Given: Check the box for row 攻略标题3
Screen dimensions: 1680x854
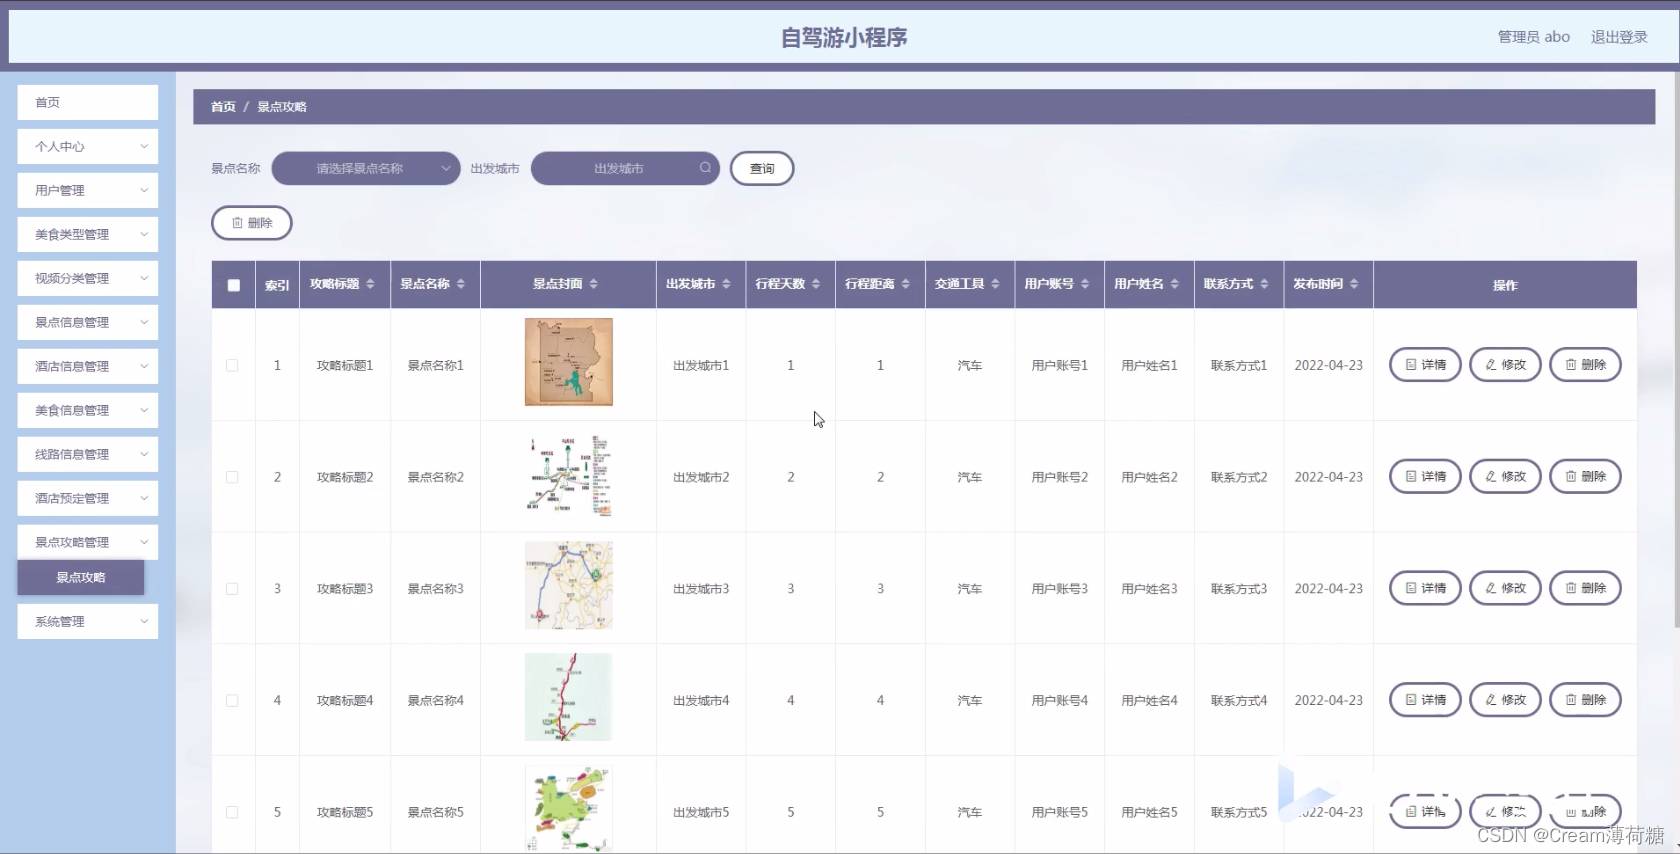Looking at the screenshot, I should pyautogui.click(x=232, y=589).
